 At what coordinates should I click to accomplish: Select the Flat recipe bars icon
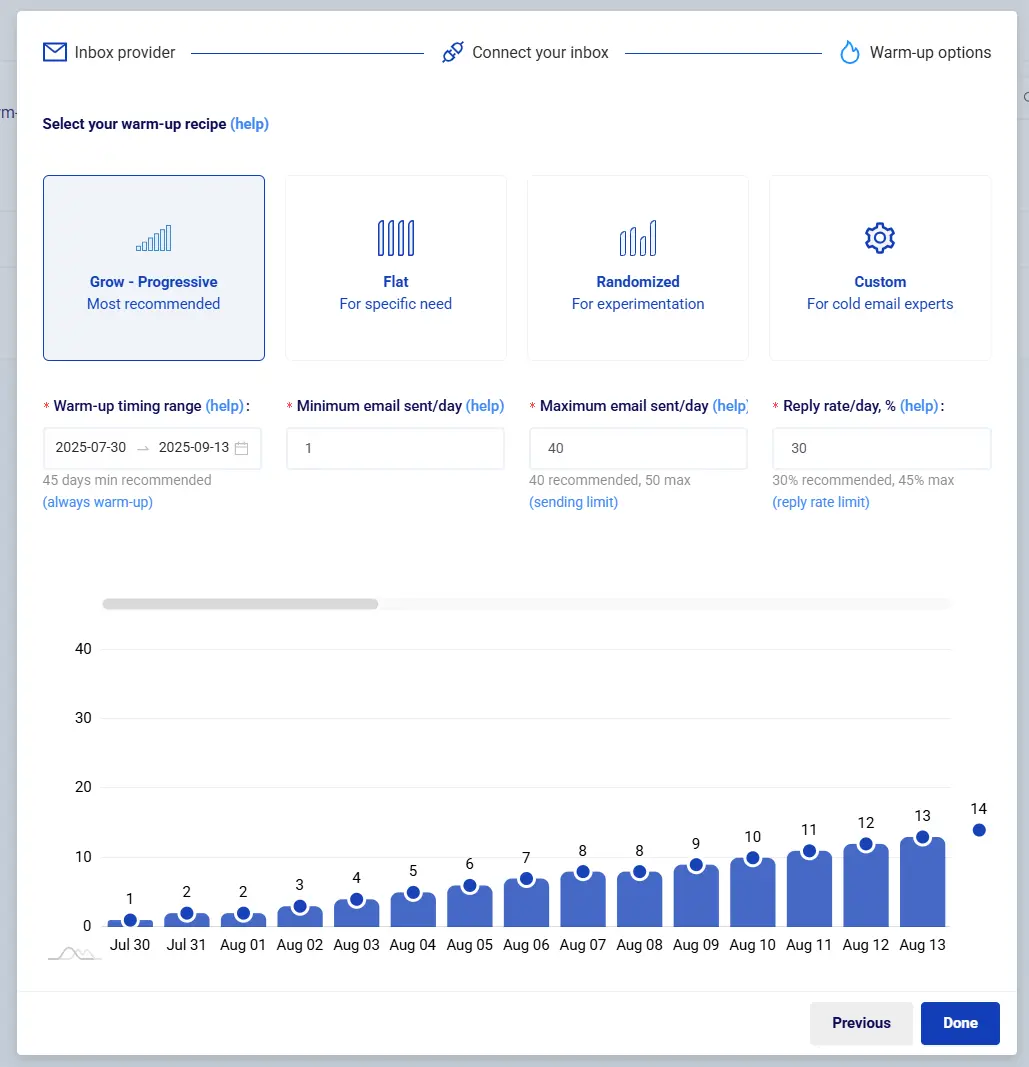pyautogui.click(x=396, y=238)
